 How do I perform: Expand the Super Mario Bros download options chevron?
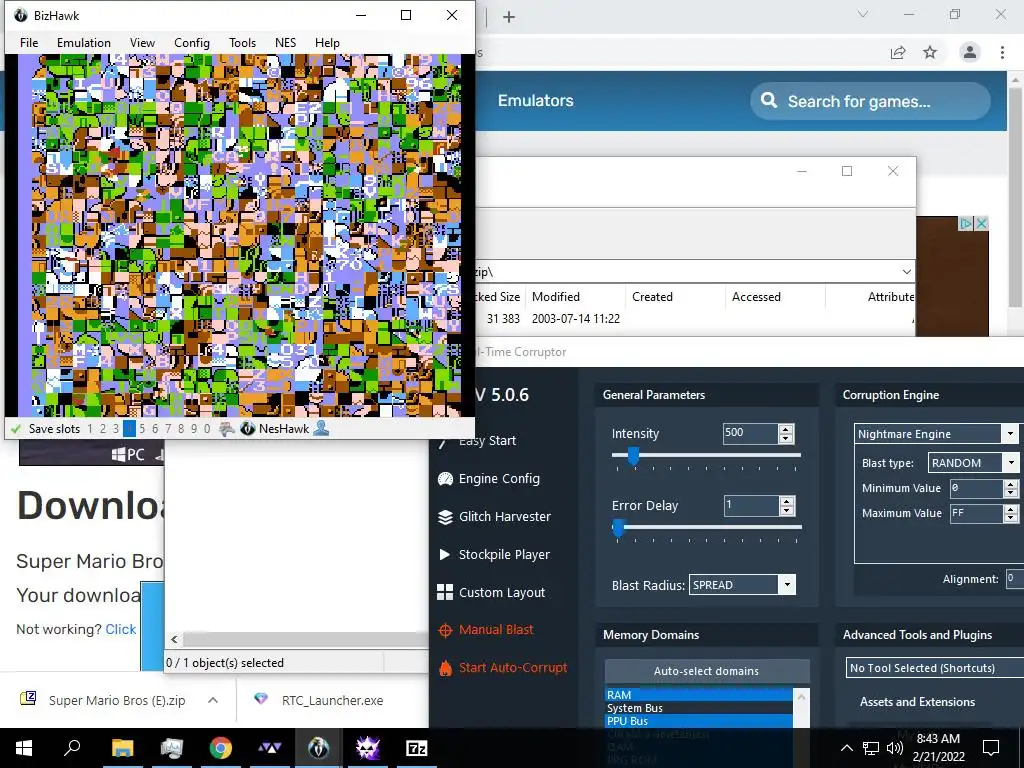[x=213, y=700]
